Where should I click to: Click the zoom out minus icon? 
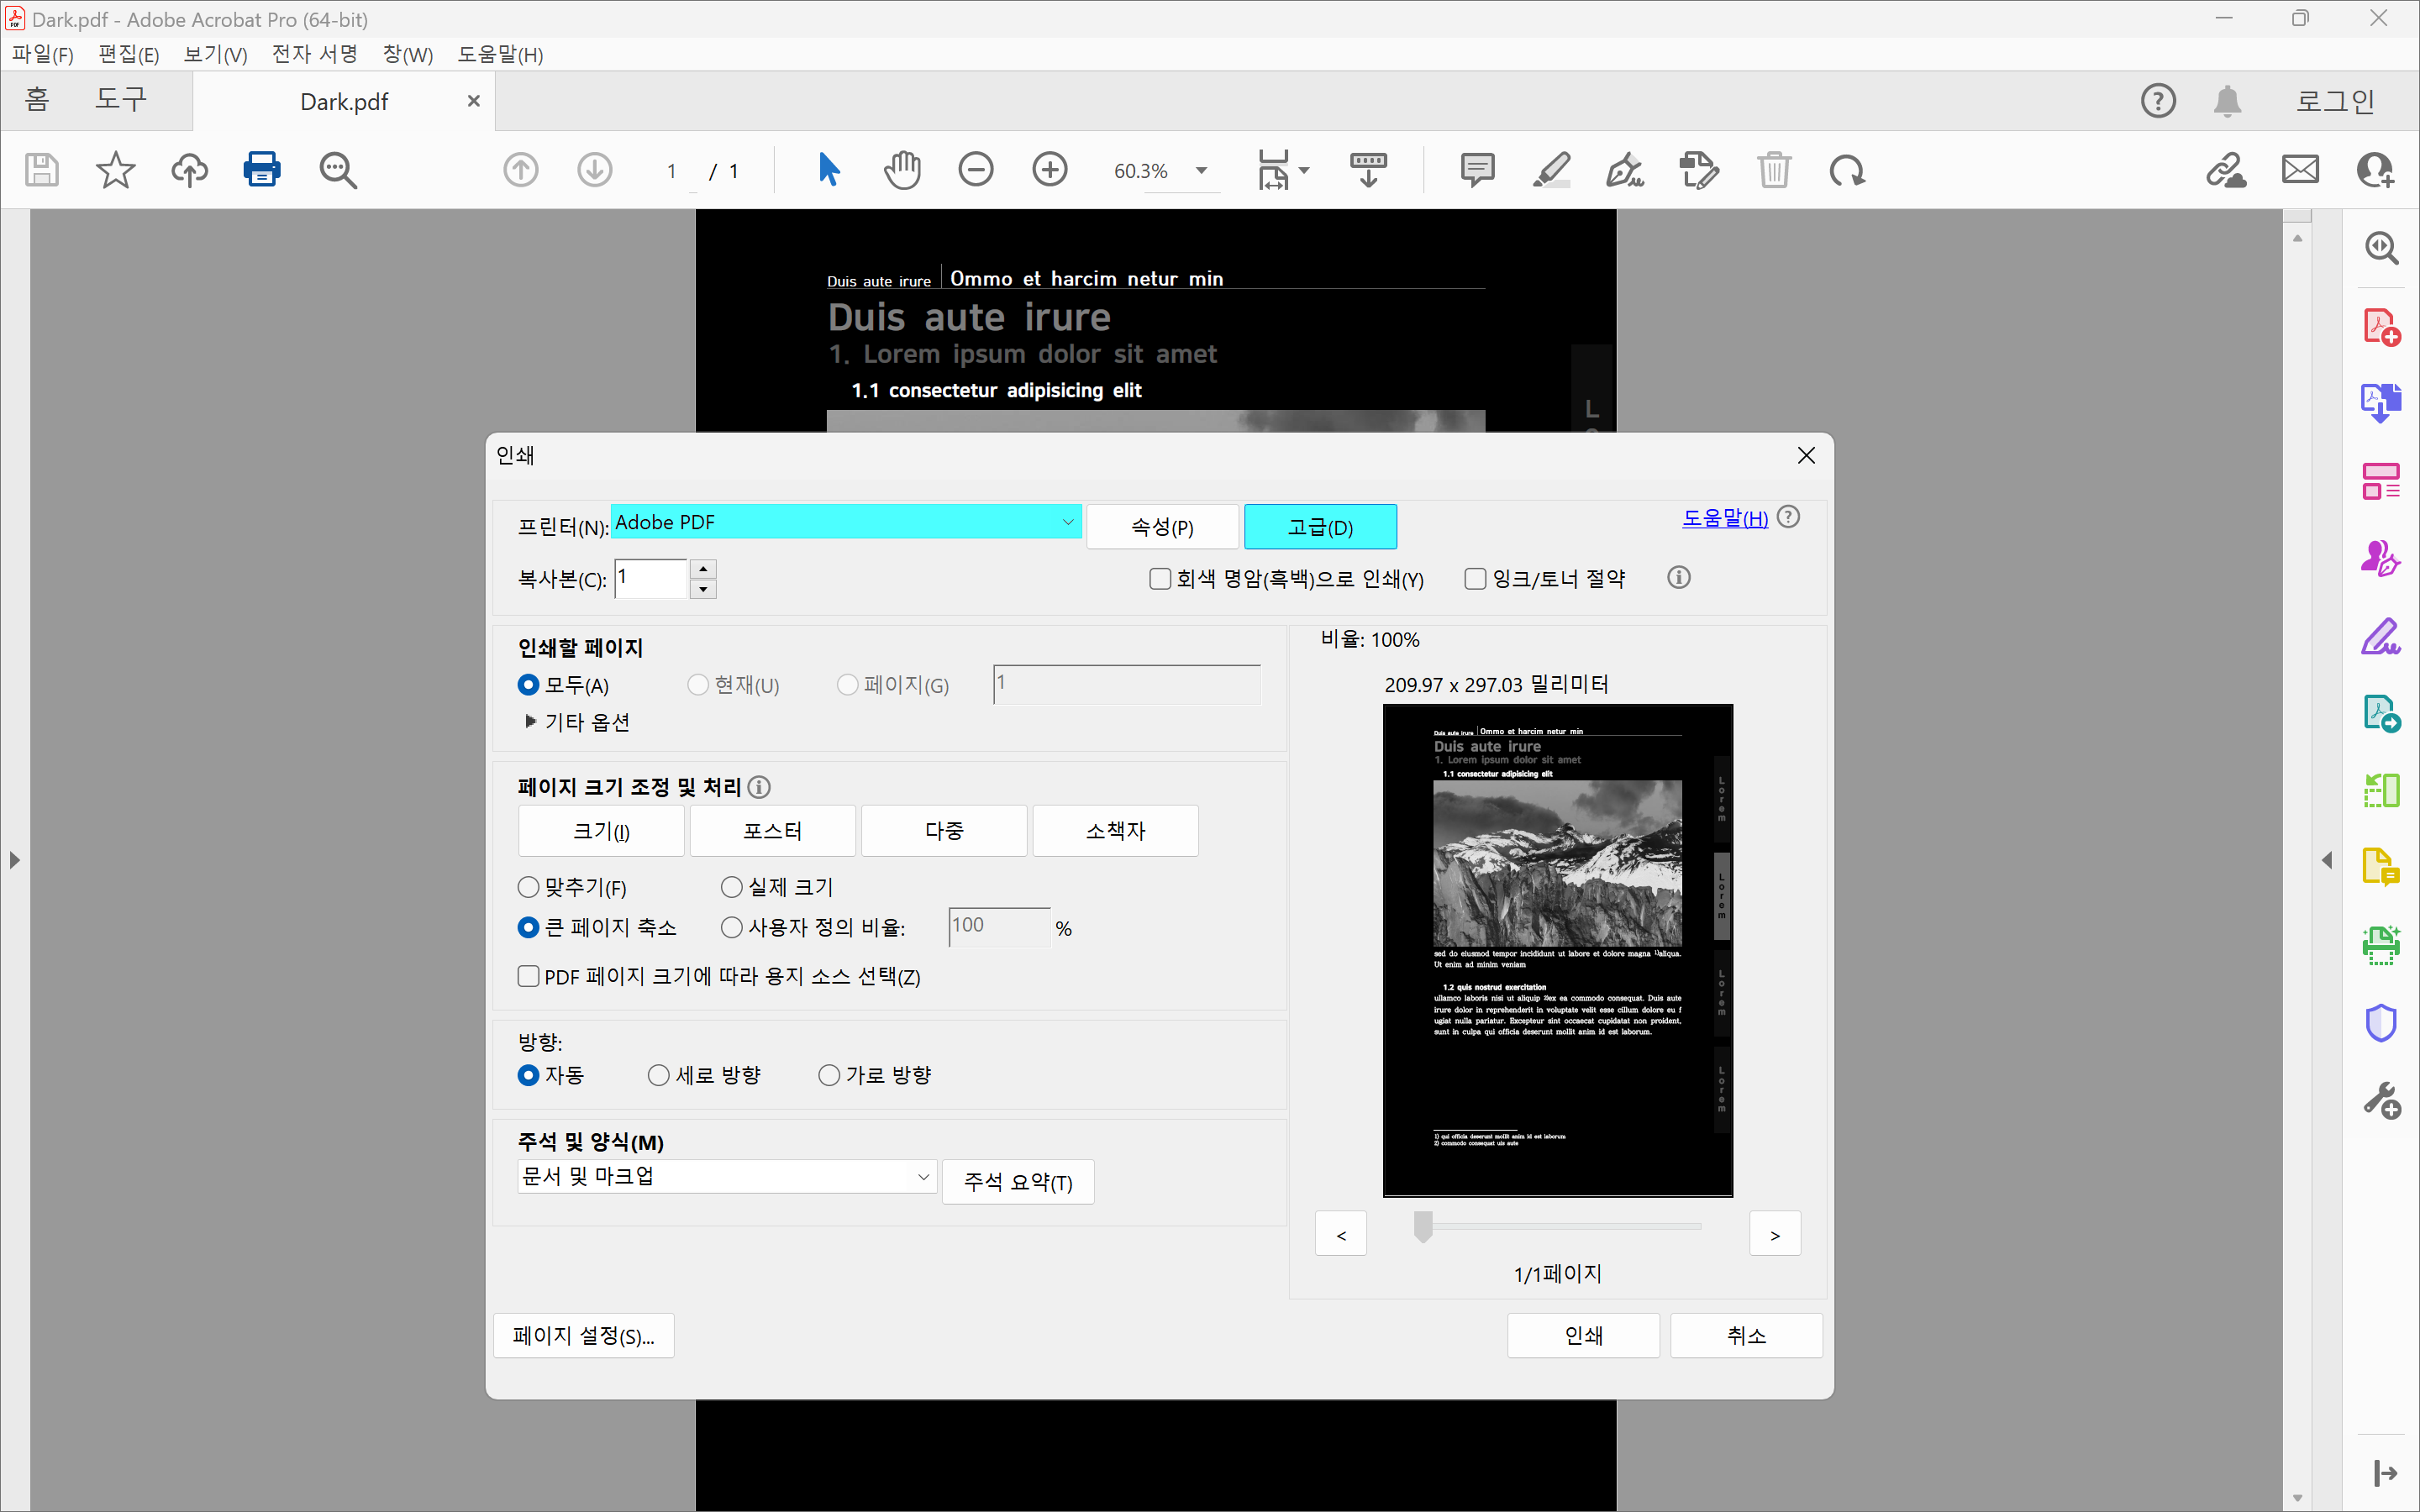975,170
